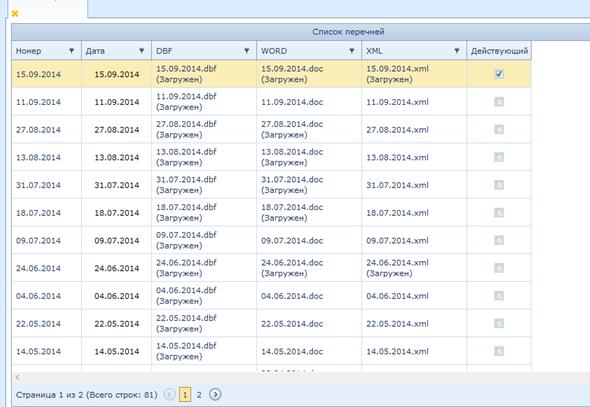Check Действующий checkbox for 11.09.2014 row
The height and width of the screenshot is (407, 590).
pos(499,102)
